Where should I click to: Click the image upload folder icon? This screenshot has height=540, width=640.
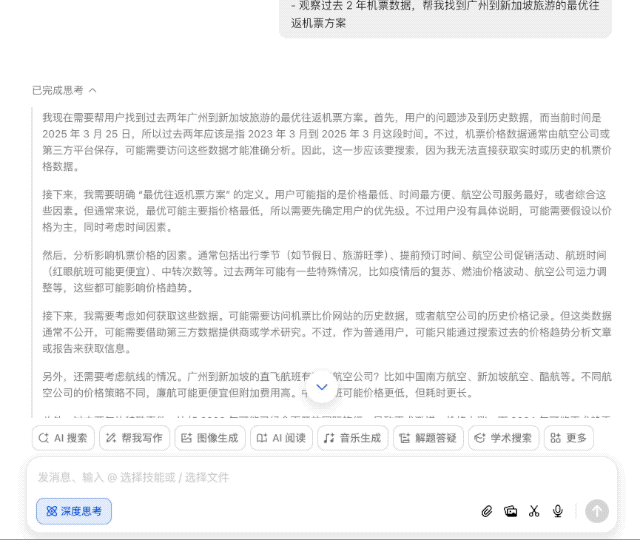tap(510, 511)
